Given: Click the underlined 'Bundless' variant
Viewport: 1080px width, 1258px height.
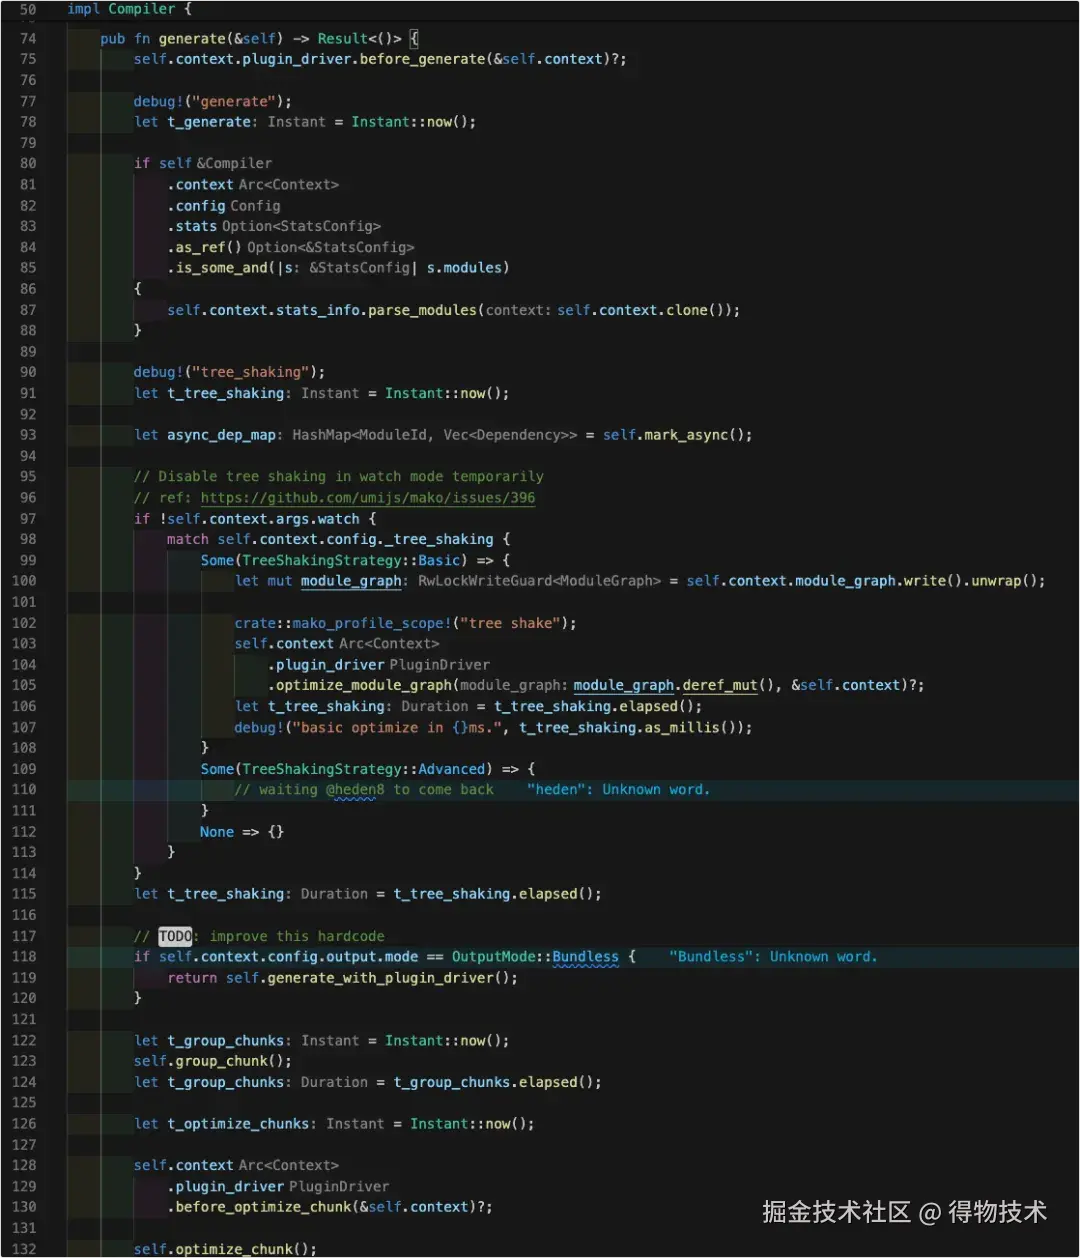Looking at the screenshot, I should [586, 957].
